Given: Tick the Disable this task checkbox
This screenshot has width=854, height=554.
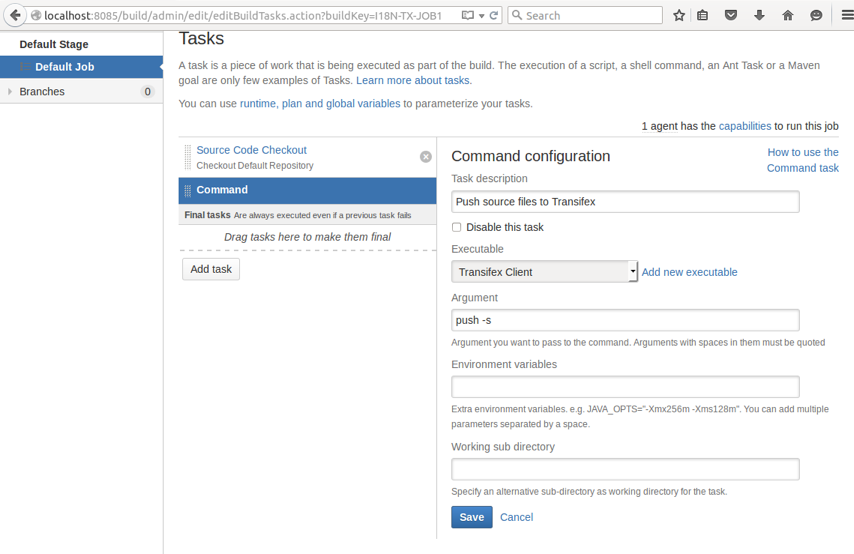Looking at the screenshot, I should [457, 227].
